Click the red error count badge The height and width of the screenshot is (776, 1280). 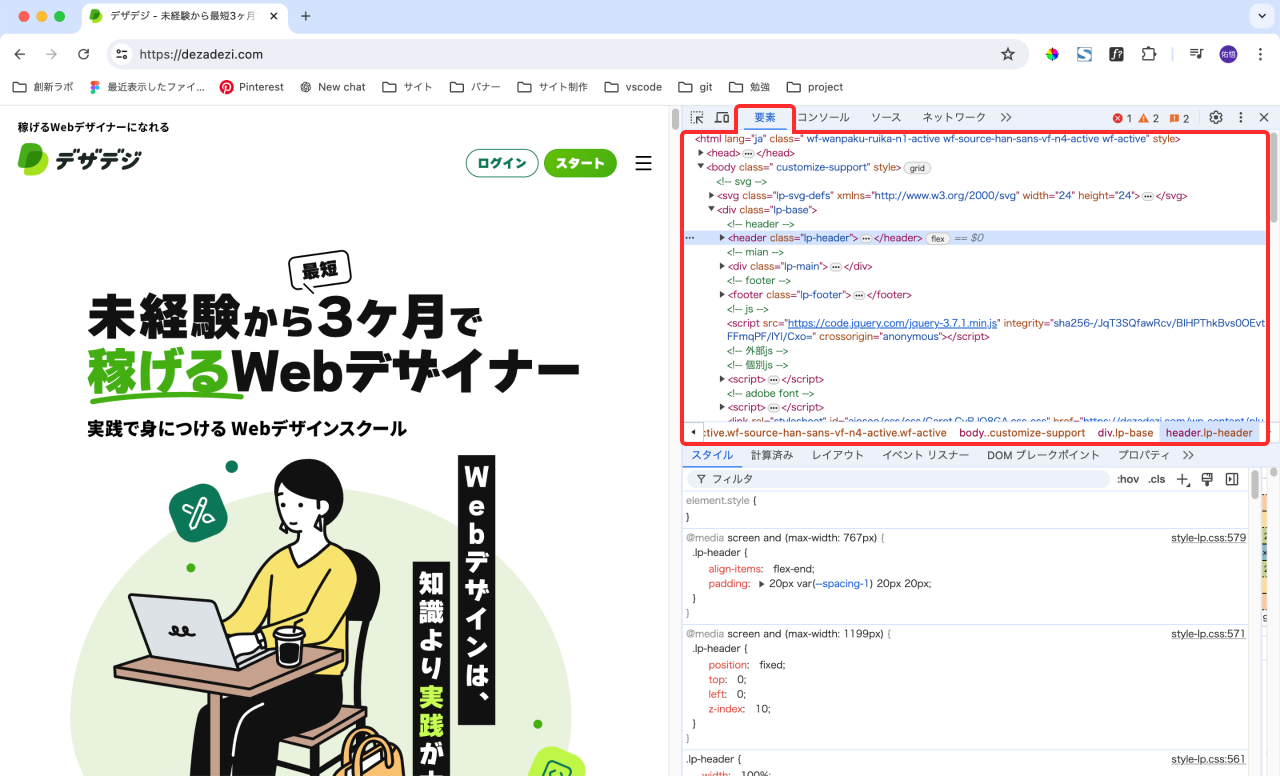pos(1122,118)
